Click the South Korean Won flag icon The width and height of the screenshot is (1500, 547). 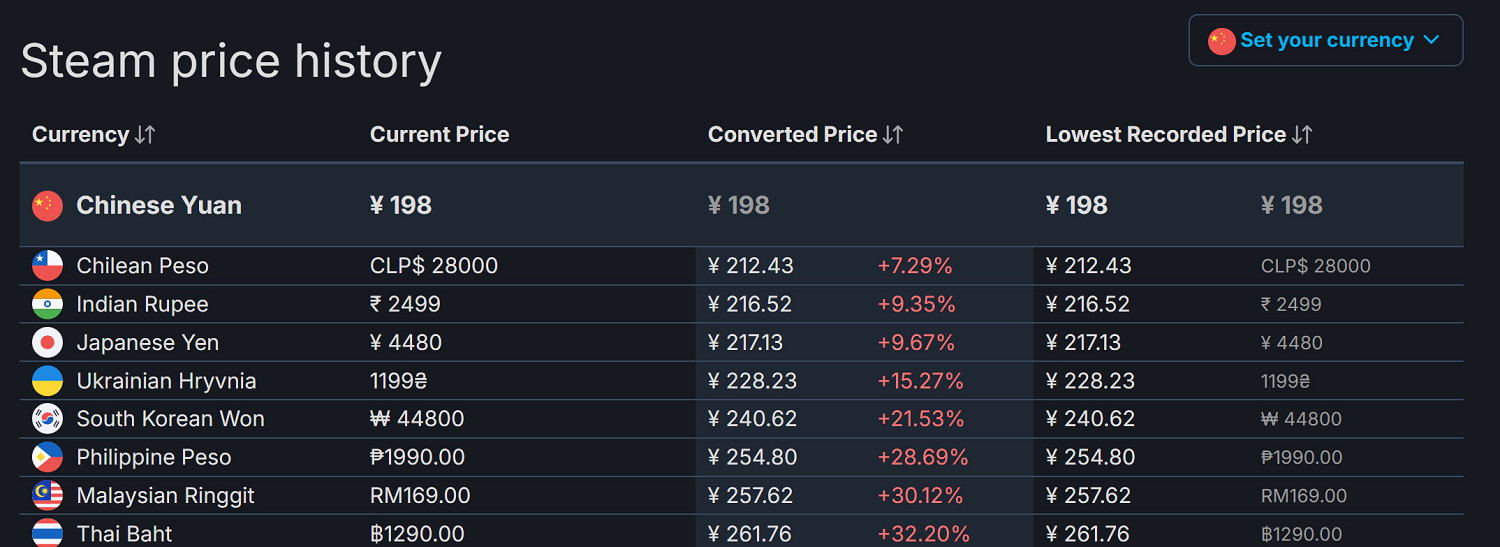coord(47,419)
